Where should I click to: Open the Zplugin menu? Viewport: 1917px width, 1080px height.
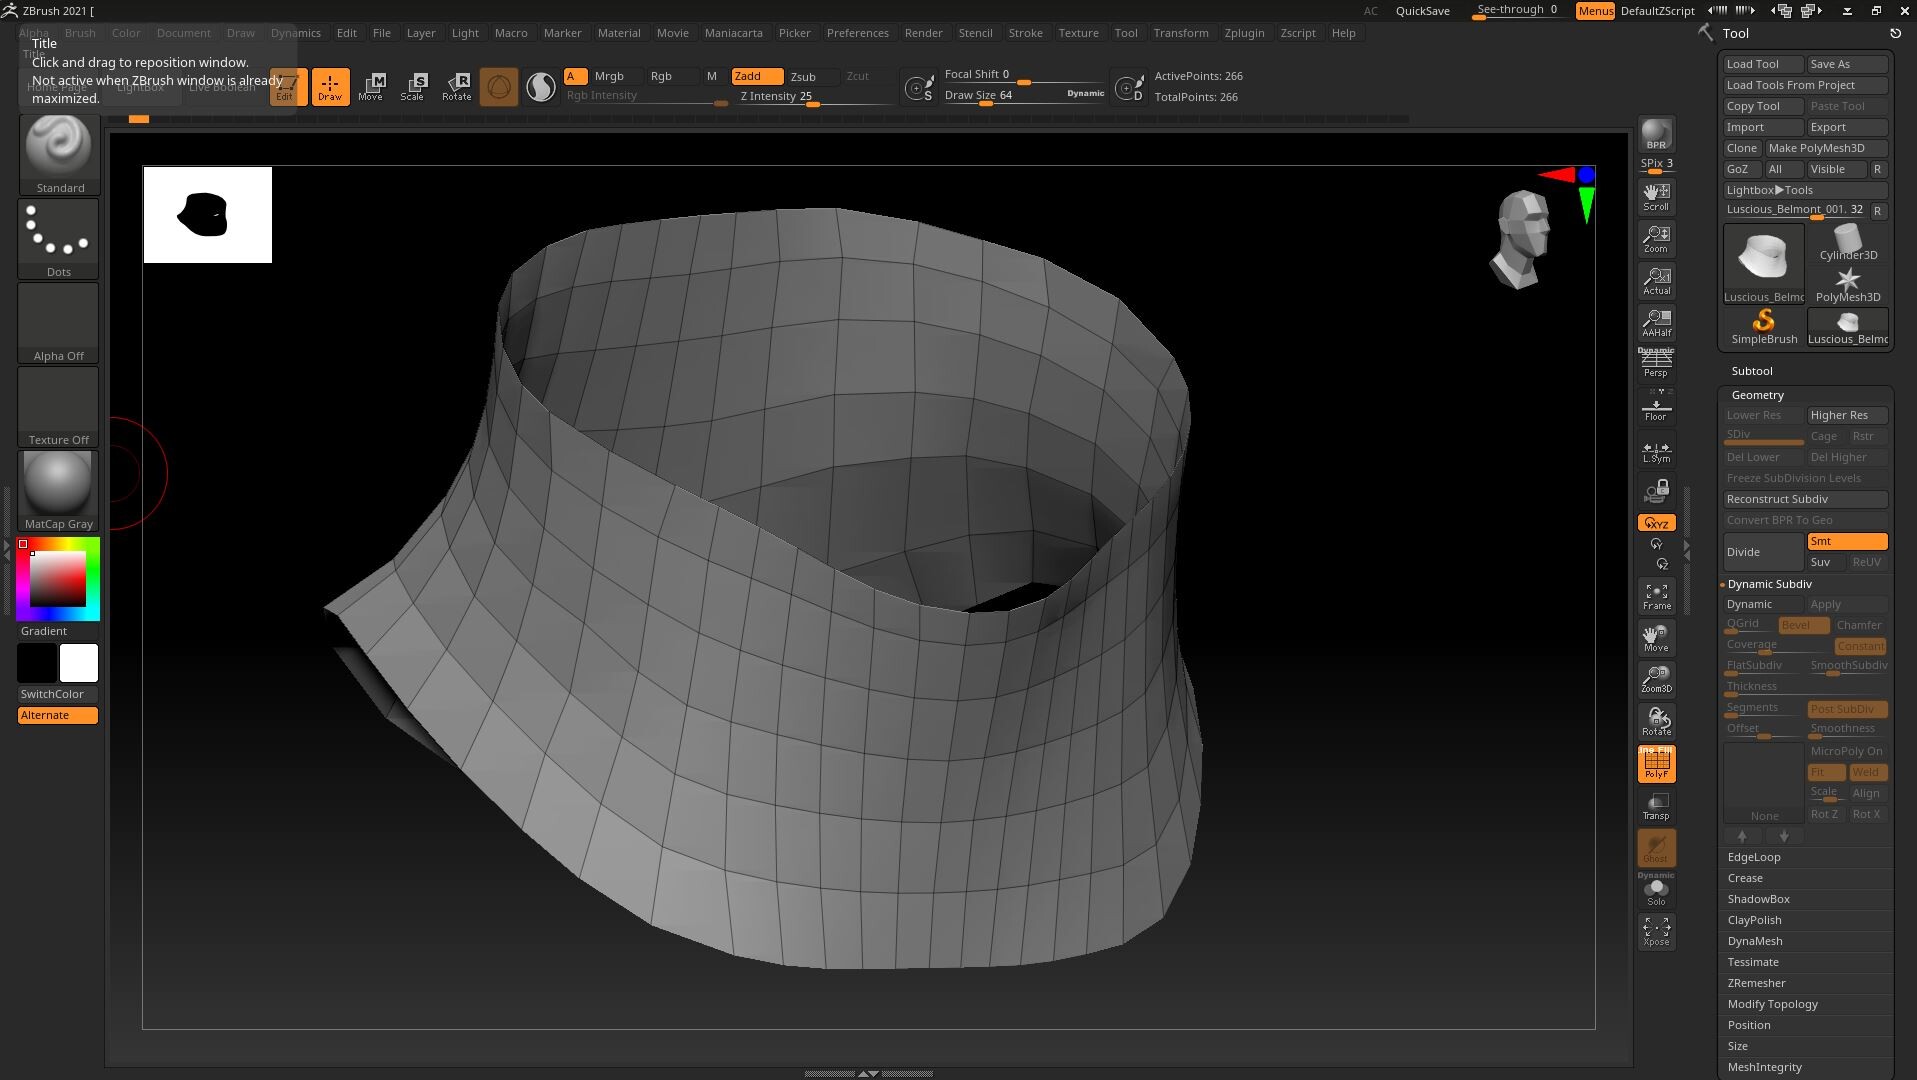(x=1244, y=33)
